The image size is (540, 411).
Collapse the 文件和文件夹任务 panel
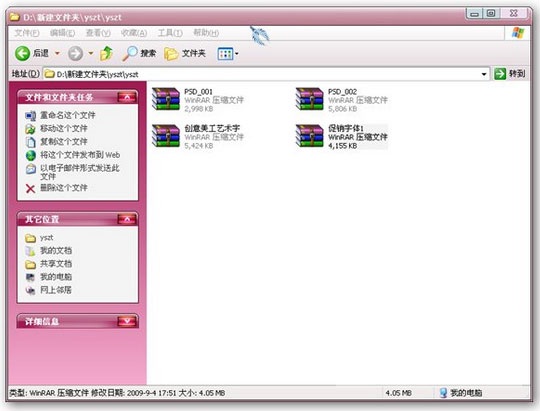click(127, 97)
